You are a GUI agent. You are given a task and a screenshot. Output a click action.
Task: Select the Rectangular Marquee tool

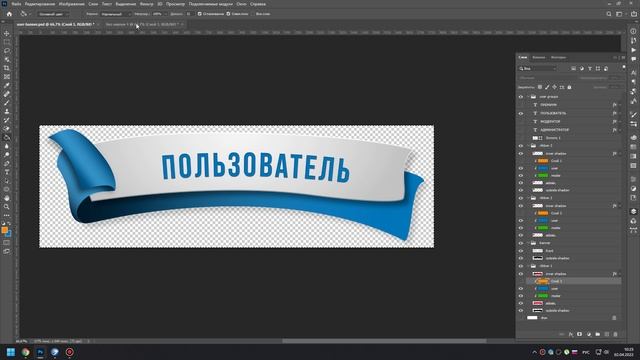point(7,42)
